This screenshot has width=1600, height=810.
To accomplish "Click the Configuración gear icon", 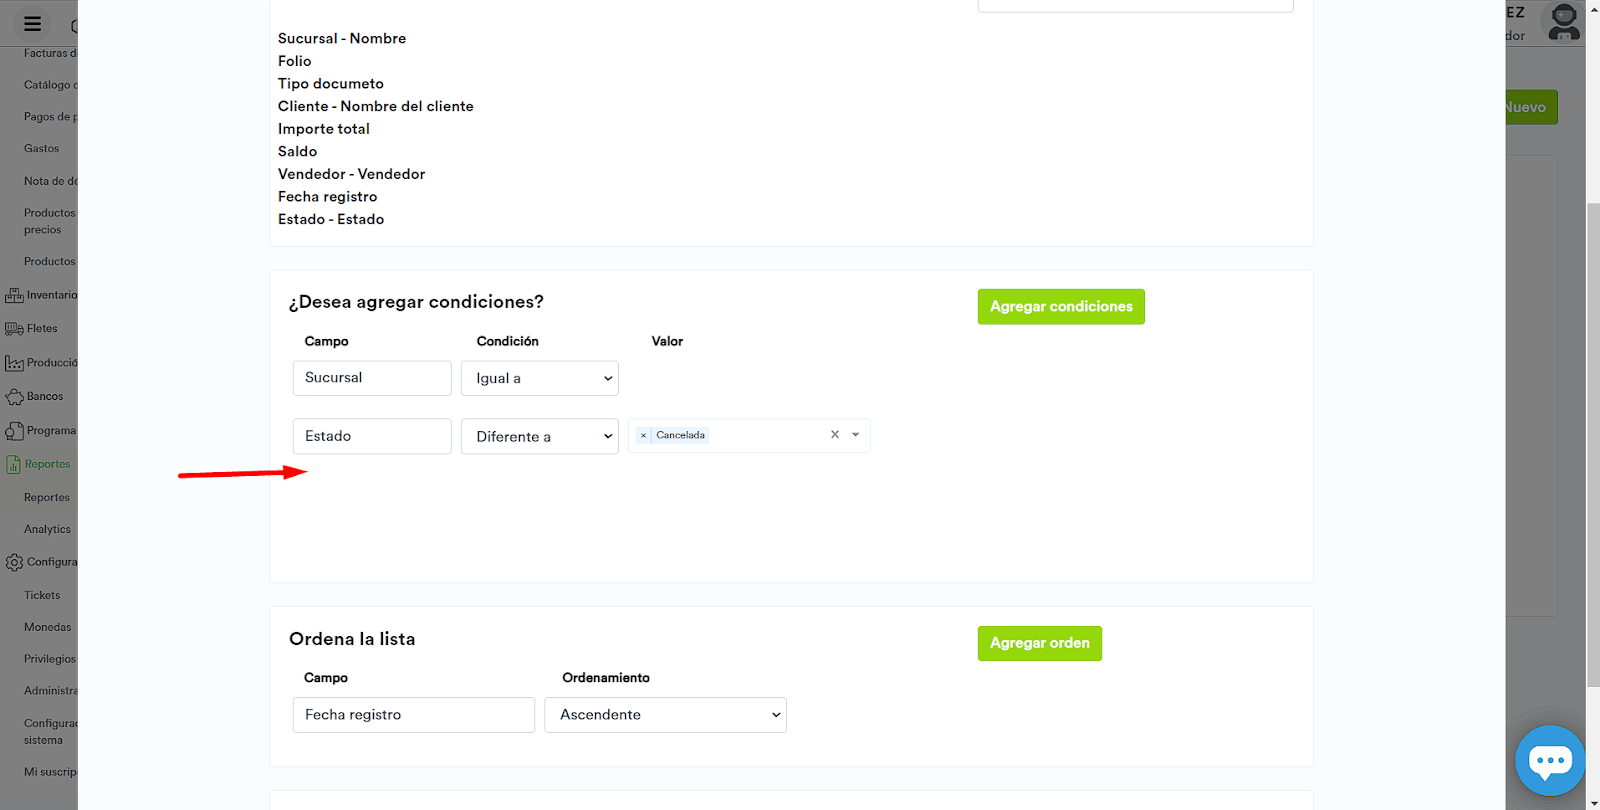I will pos(14,563).
